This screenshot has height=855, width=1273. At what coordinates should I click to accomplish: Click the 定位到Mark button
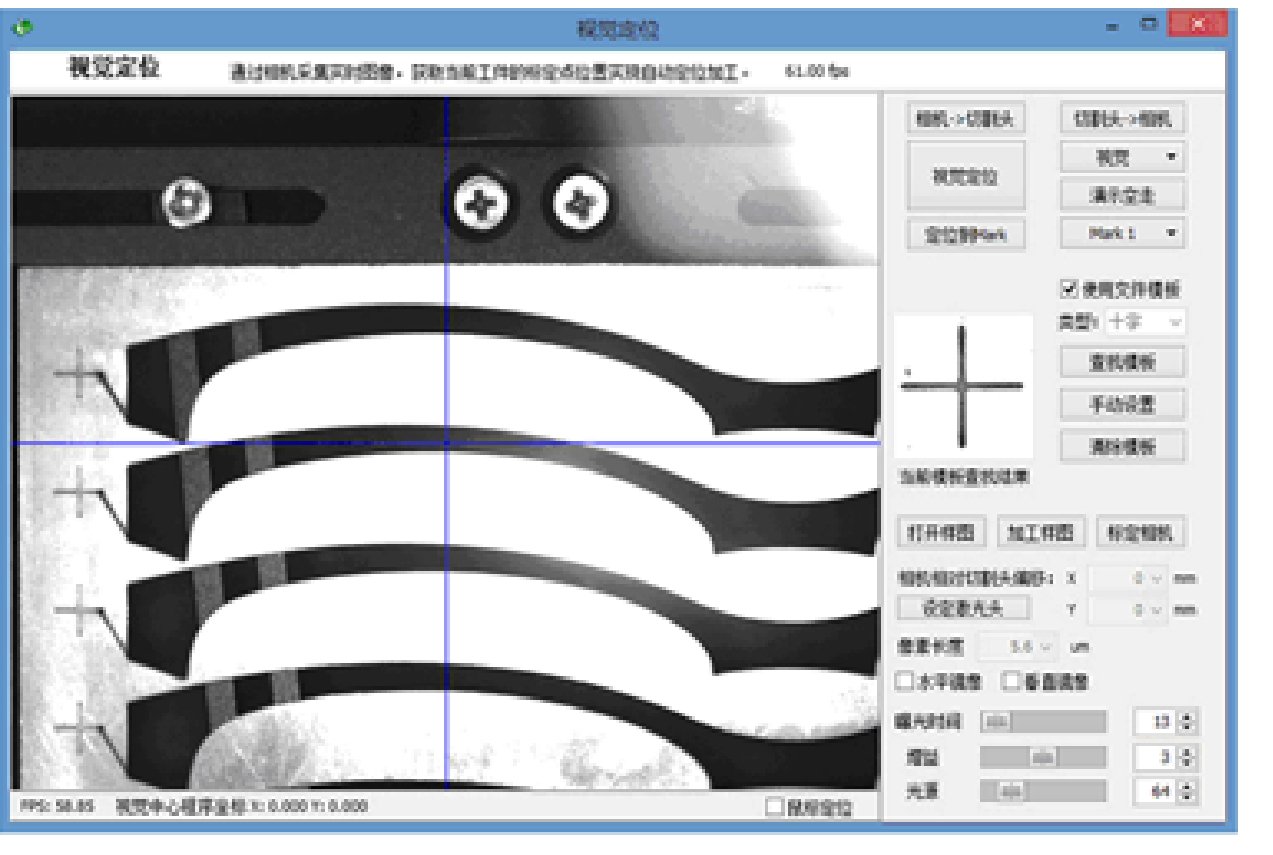(965, 235)
